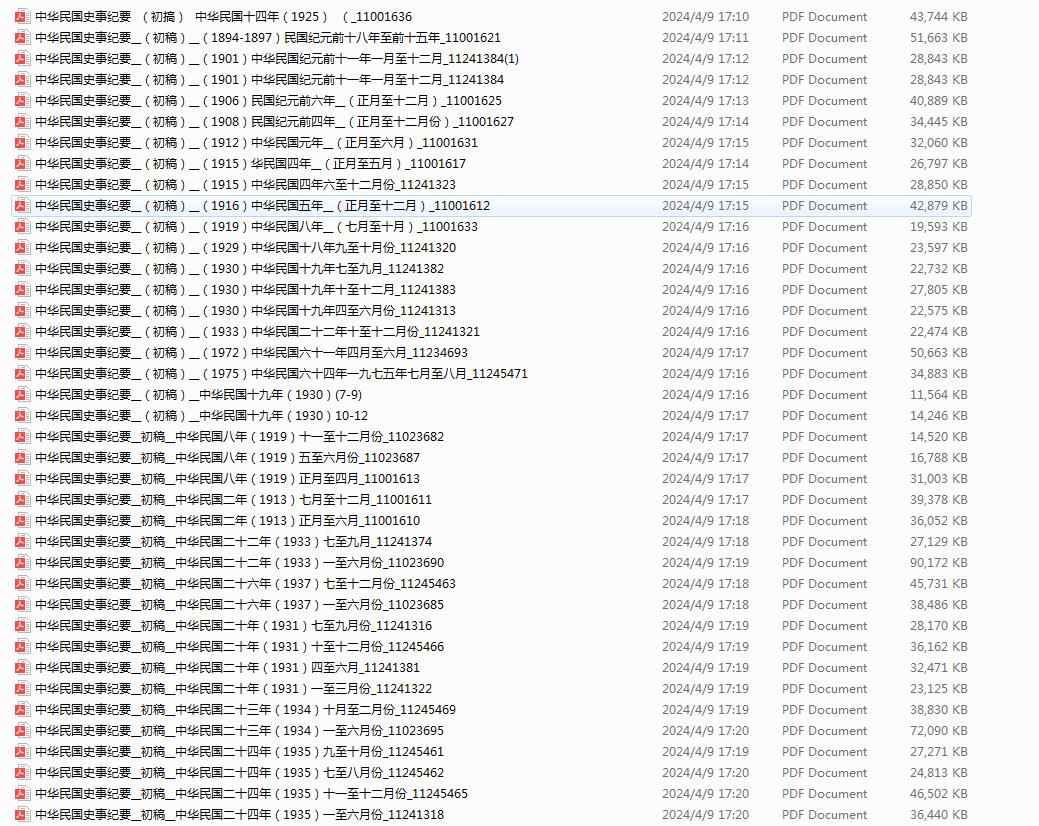Select the 1933 file ending 11241321
Image resolution: width=1039 pixels, height=826 pixels.
(x=257, y=332)
